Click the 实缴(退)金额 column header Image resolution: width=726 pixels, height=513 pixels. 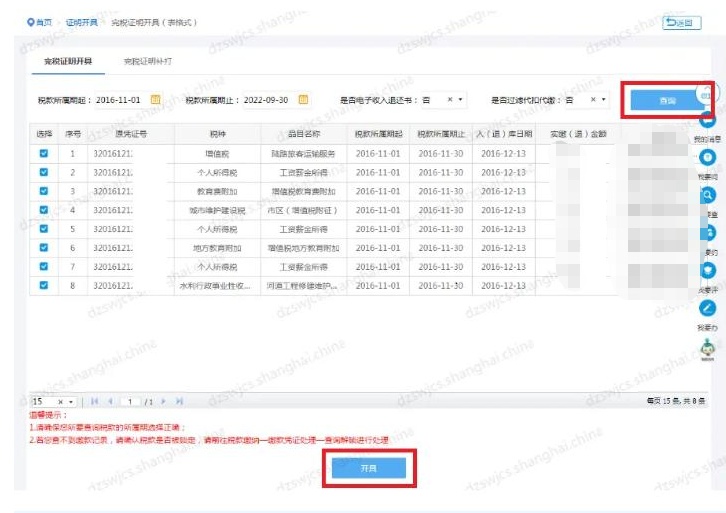click(578, 134)
